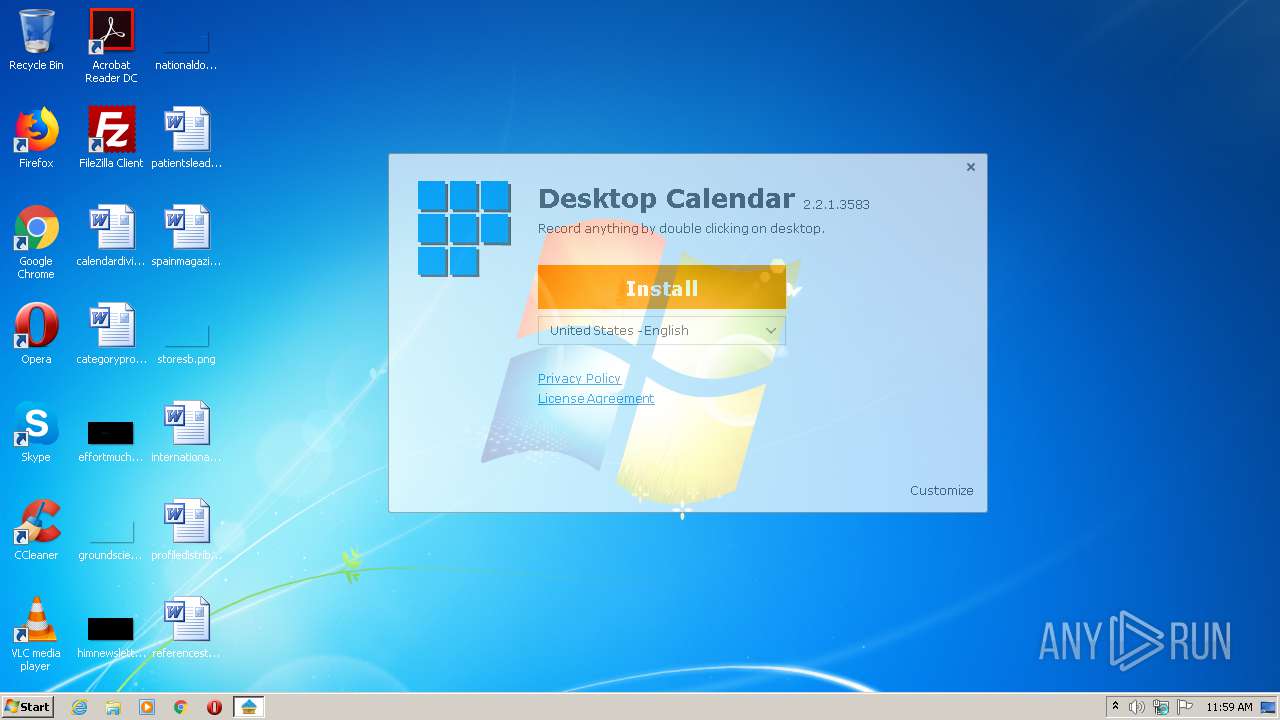1280x720 pixels.
Task: Click the orange Install button
Action: [661, 288]
